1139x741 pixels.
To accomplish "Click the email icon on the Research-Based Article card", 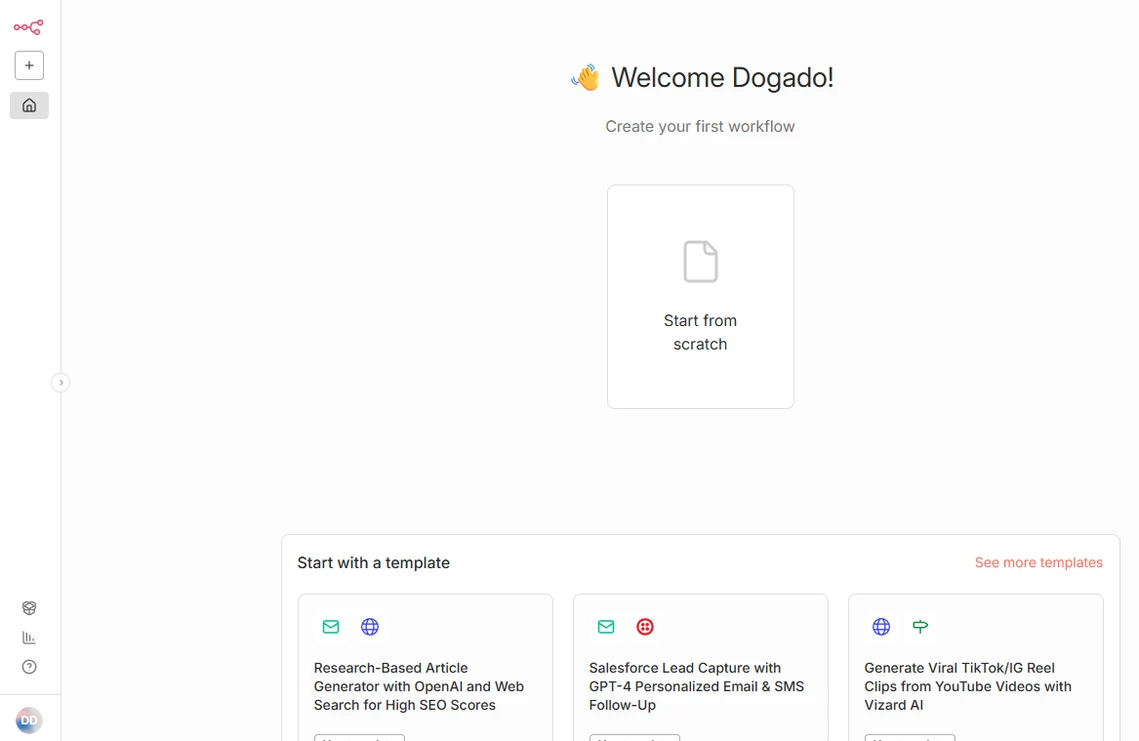I will pyautogui.click(x=331, y=627).
